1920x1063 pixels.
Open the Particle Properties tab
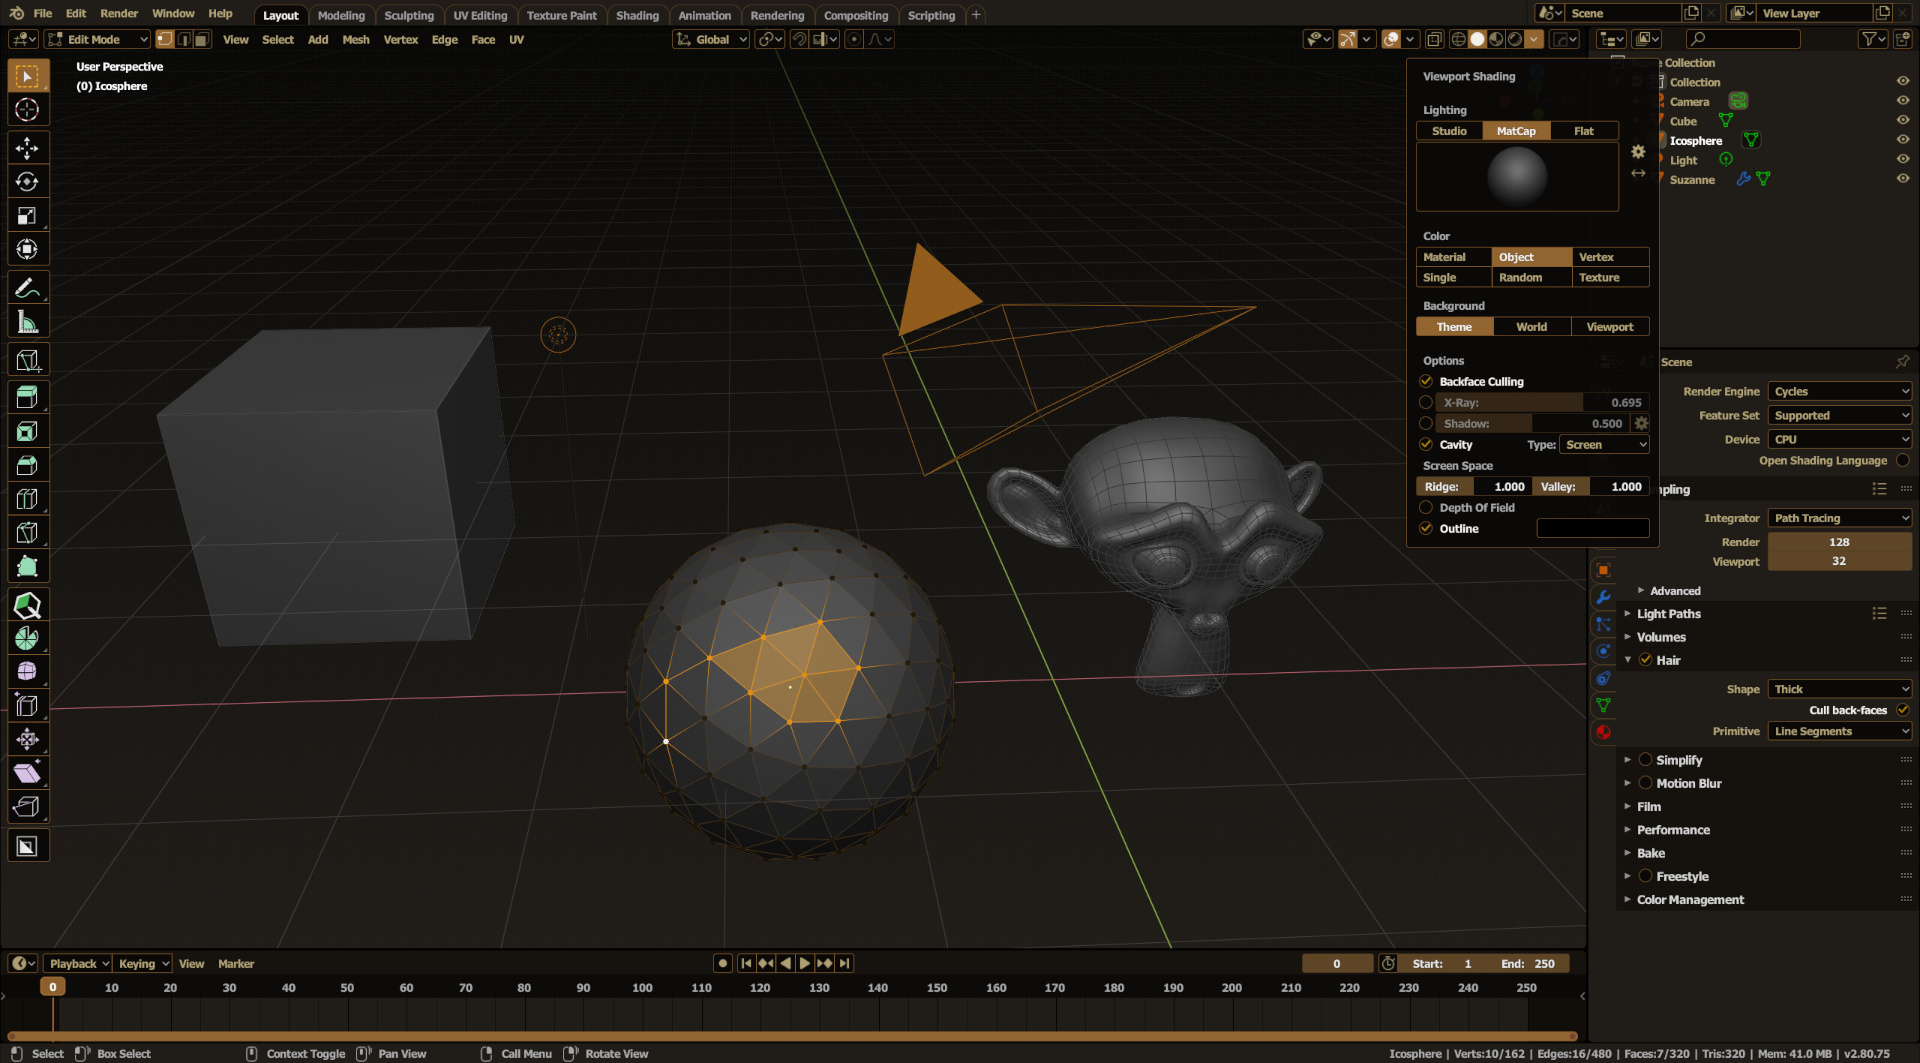1604,624
